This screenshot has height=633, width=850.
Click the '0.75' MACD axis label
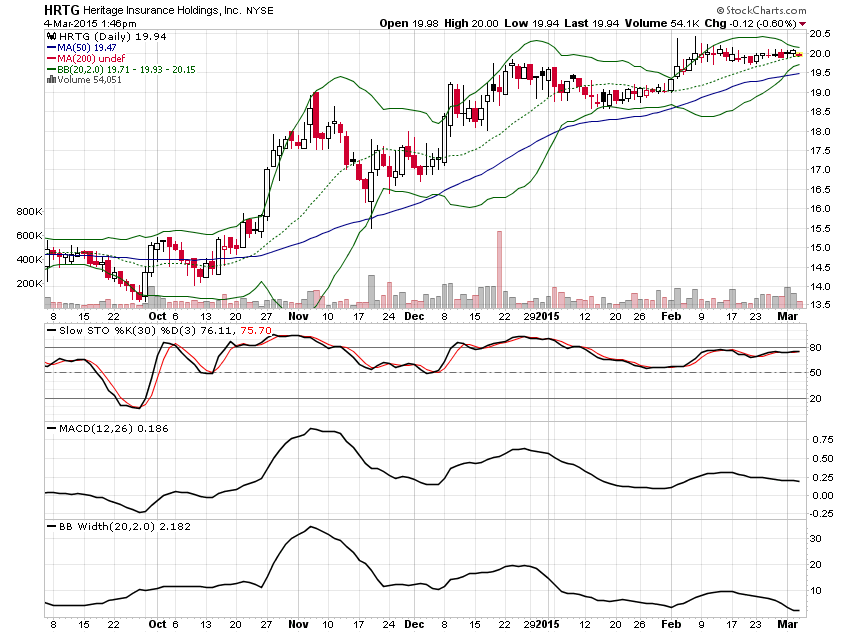(823, 440)
